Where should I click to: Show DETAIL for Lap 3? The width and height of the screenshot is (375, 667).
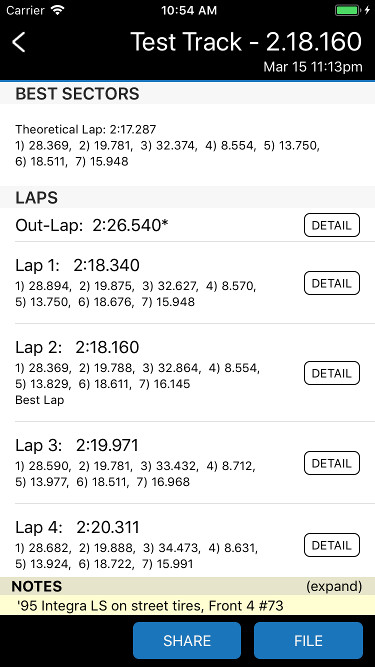[332, 463]
